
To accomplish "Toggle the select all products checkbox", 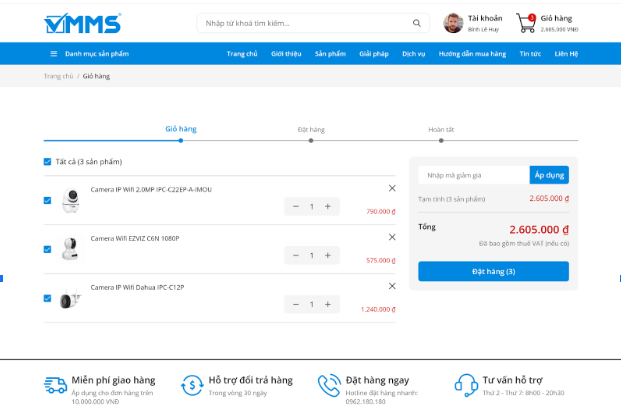I will point(47,162).
